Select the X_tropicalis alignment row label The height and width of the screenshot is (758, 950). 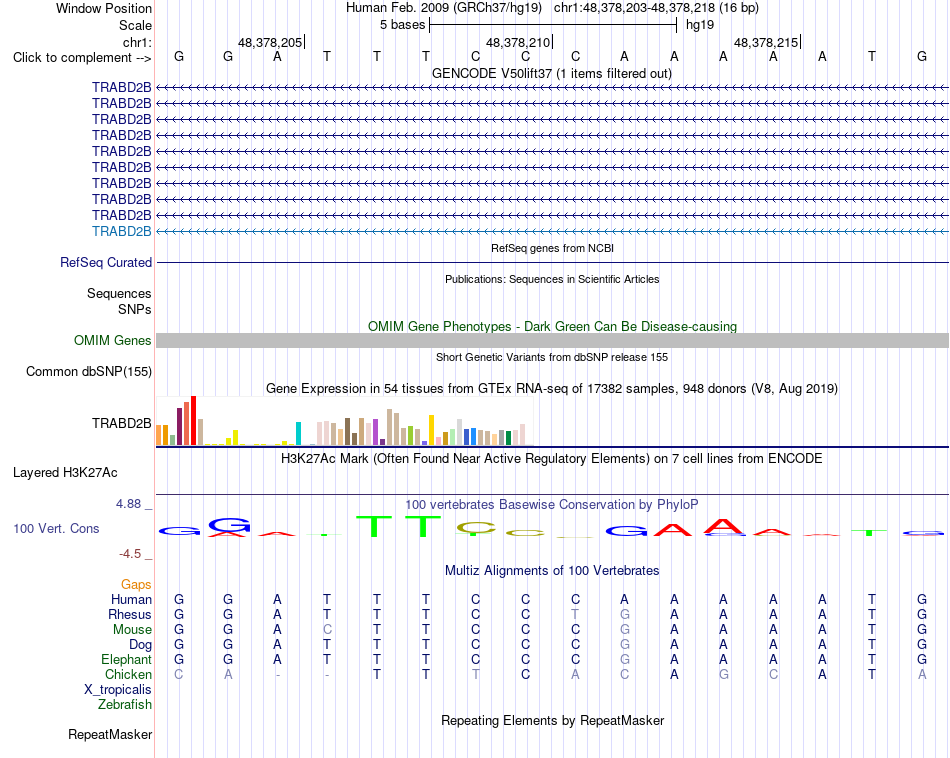click(x=118, y=690)
